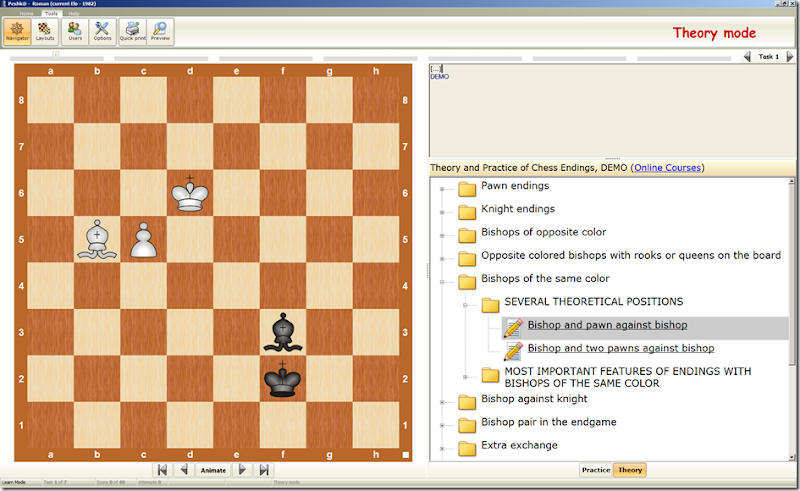
Task: Switch to Practice mode tab
Action: coord(596,470)
